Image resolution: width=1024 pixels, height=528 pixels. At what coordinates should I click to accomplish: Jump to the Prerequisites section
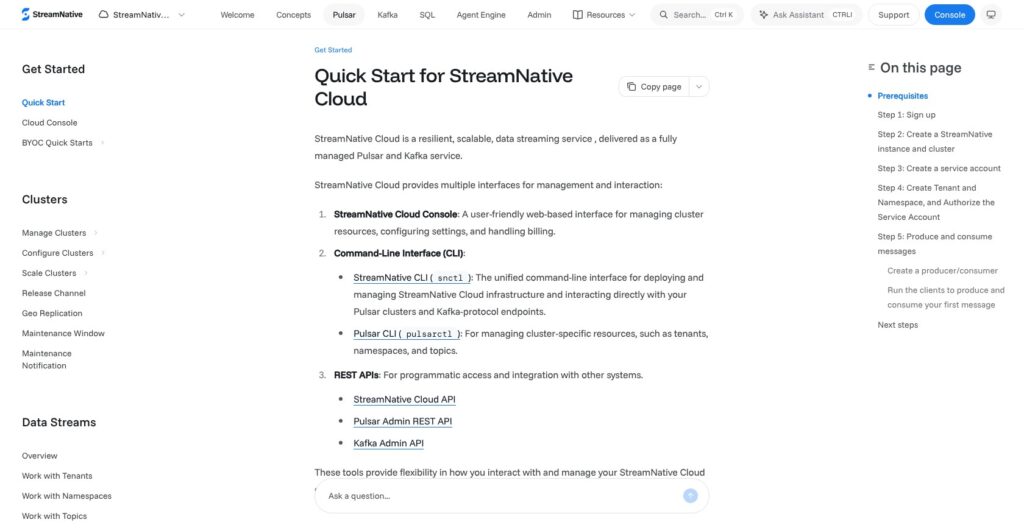(903, 96)
